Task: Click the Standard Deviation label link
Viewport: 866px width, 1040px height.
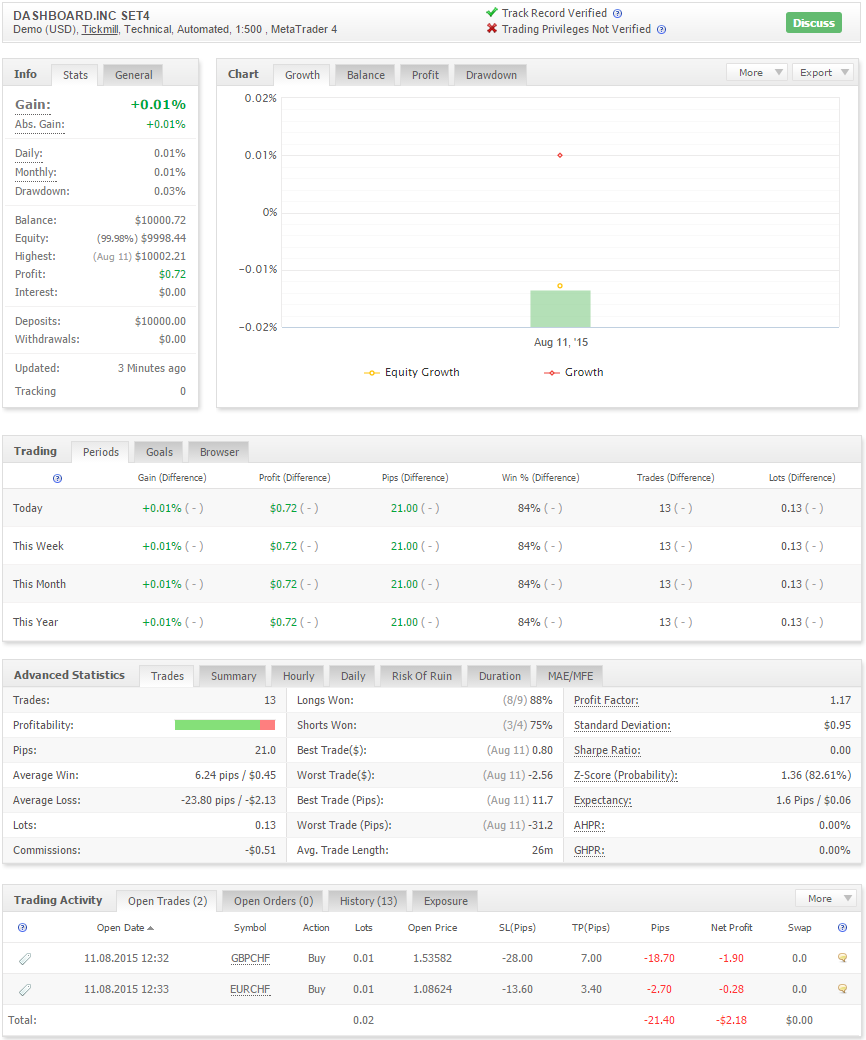Action: (622, 726)
